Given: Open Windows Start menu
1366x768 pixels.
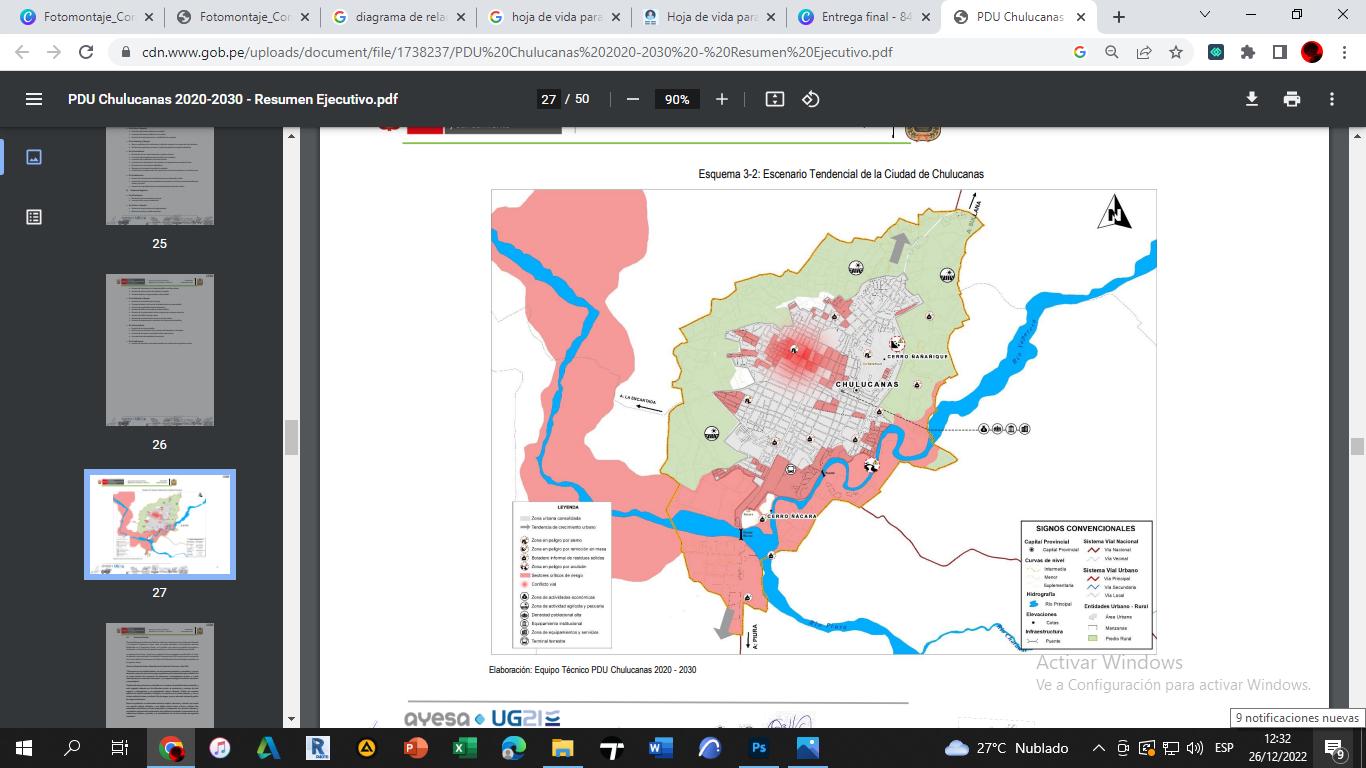Looking at the screenshot, I should (x=24, y=748).
